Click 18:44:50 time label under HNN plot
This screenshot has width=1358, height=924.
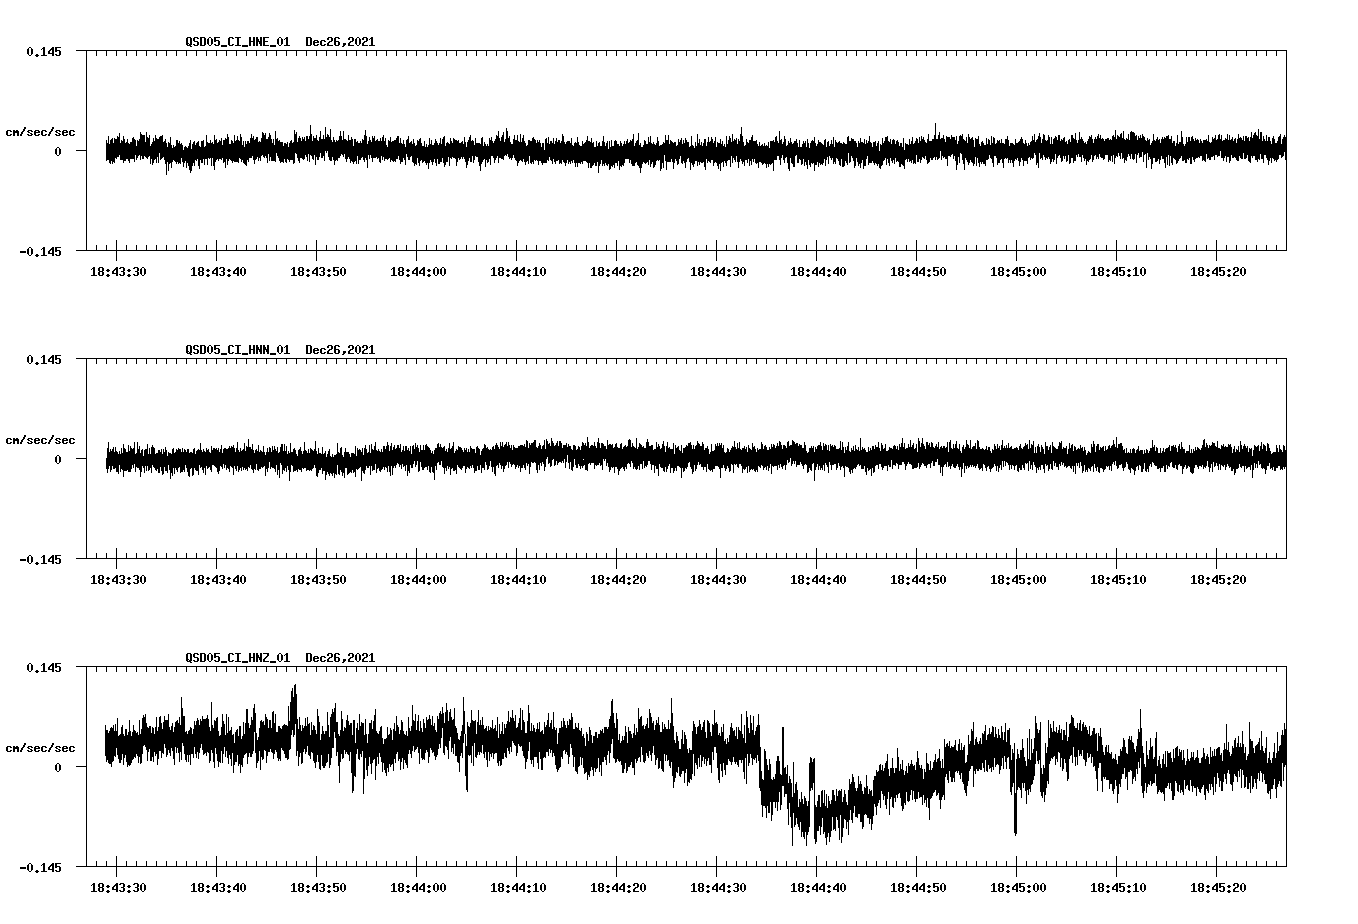[x=918, y=580]
